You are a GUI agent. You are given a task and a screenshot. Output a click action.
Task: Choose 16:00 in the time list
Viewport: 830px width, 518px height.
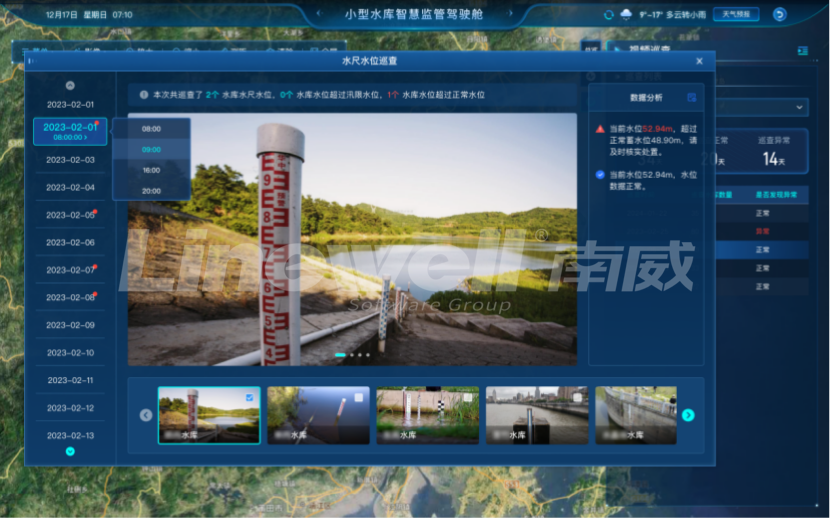[151, 170]
